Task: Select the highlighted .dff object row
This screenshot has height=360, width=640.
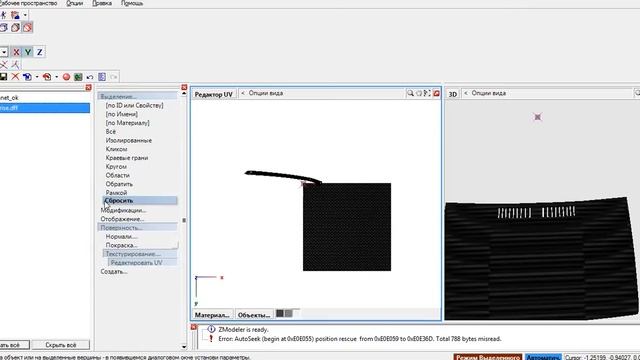Action: pos(45,108)
